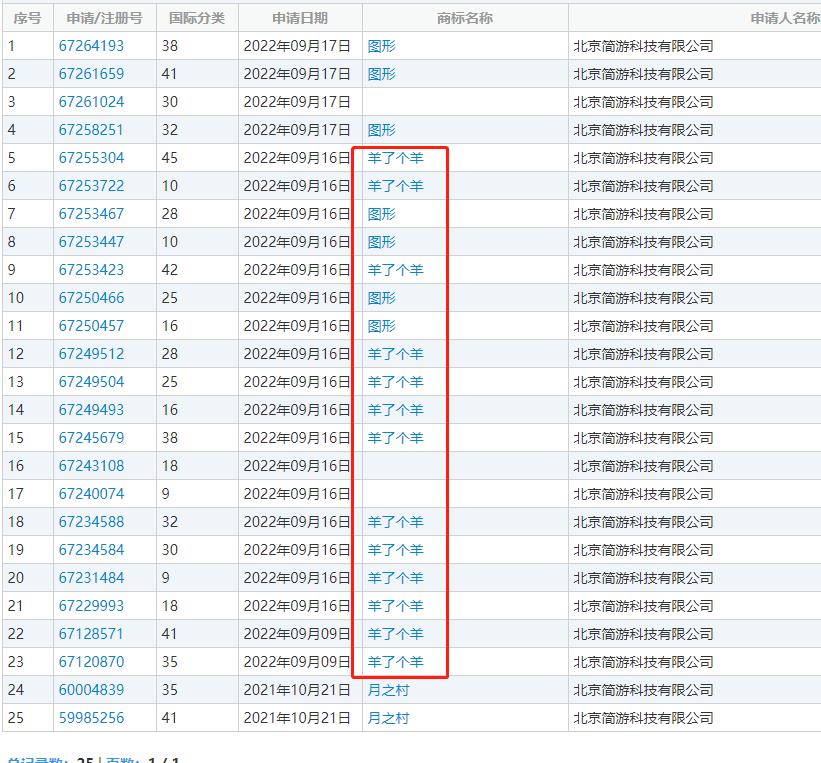Click 羊了个羊 trademark in row 21

(x=395, y=606)
